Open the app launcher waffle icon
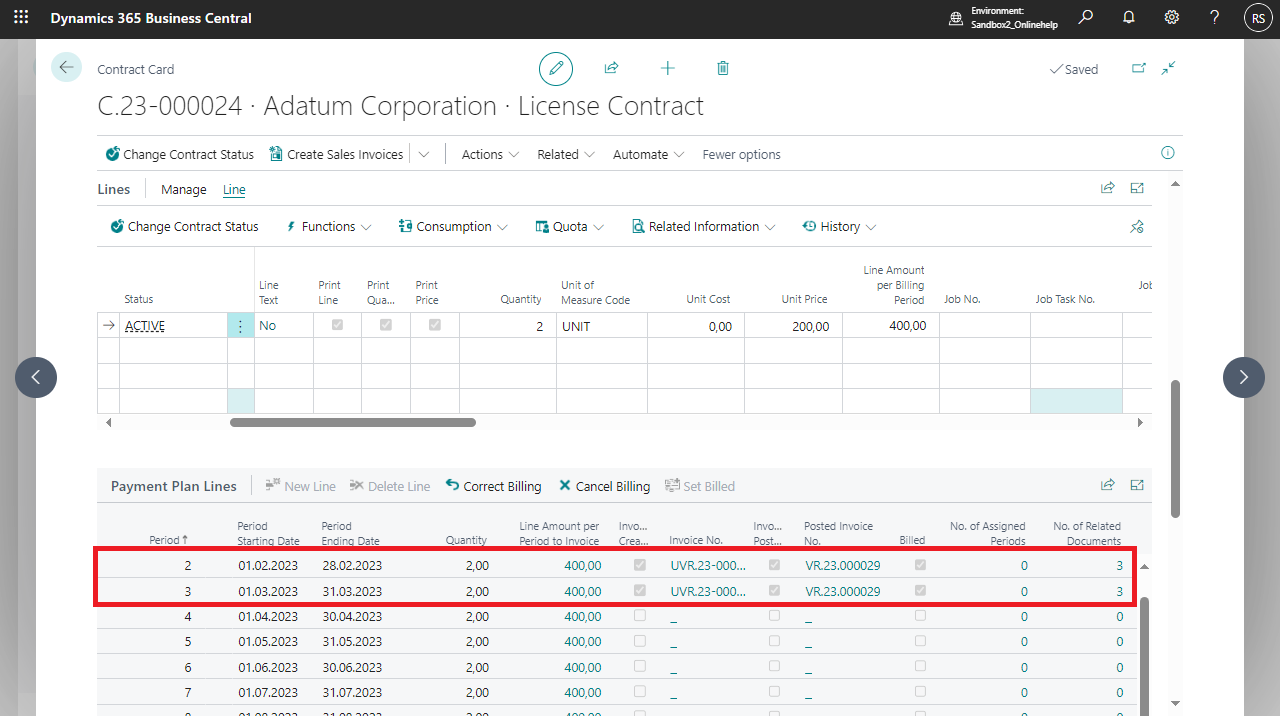The width and height of the screenshot is (1280, 716). tap(21, 18)
